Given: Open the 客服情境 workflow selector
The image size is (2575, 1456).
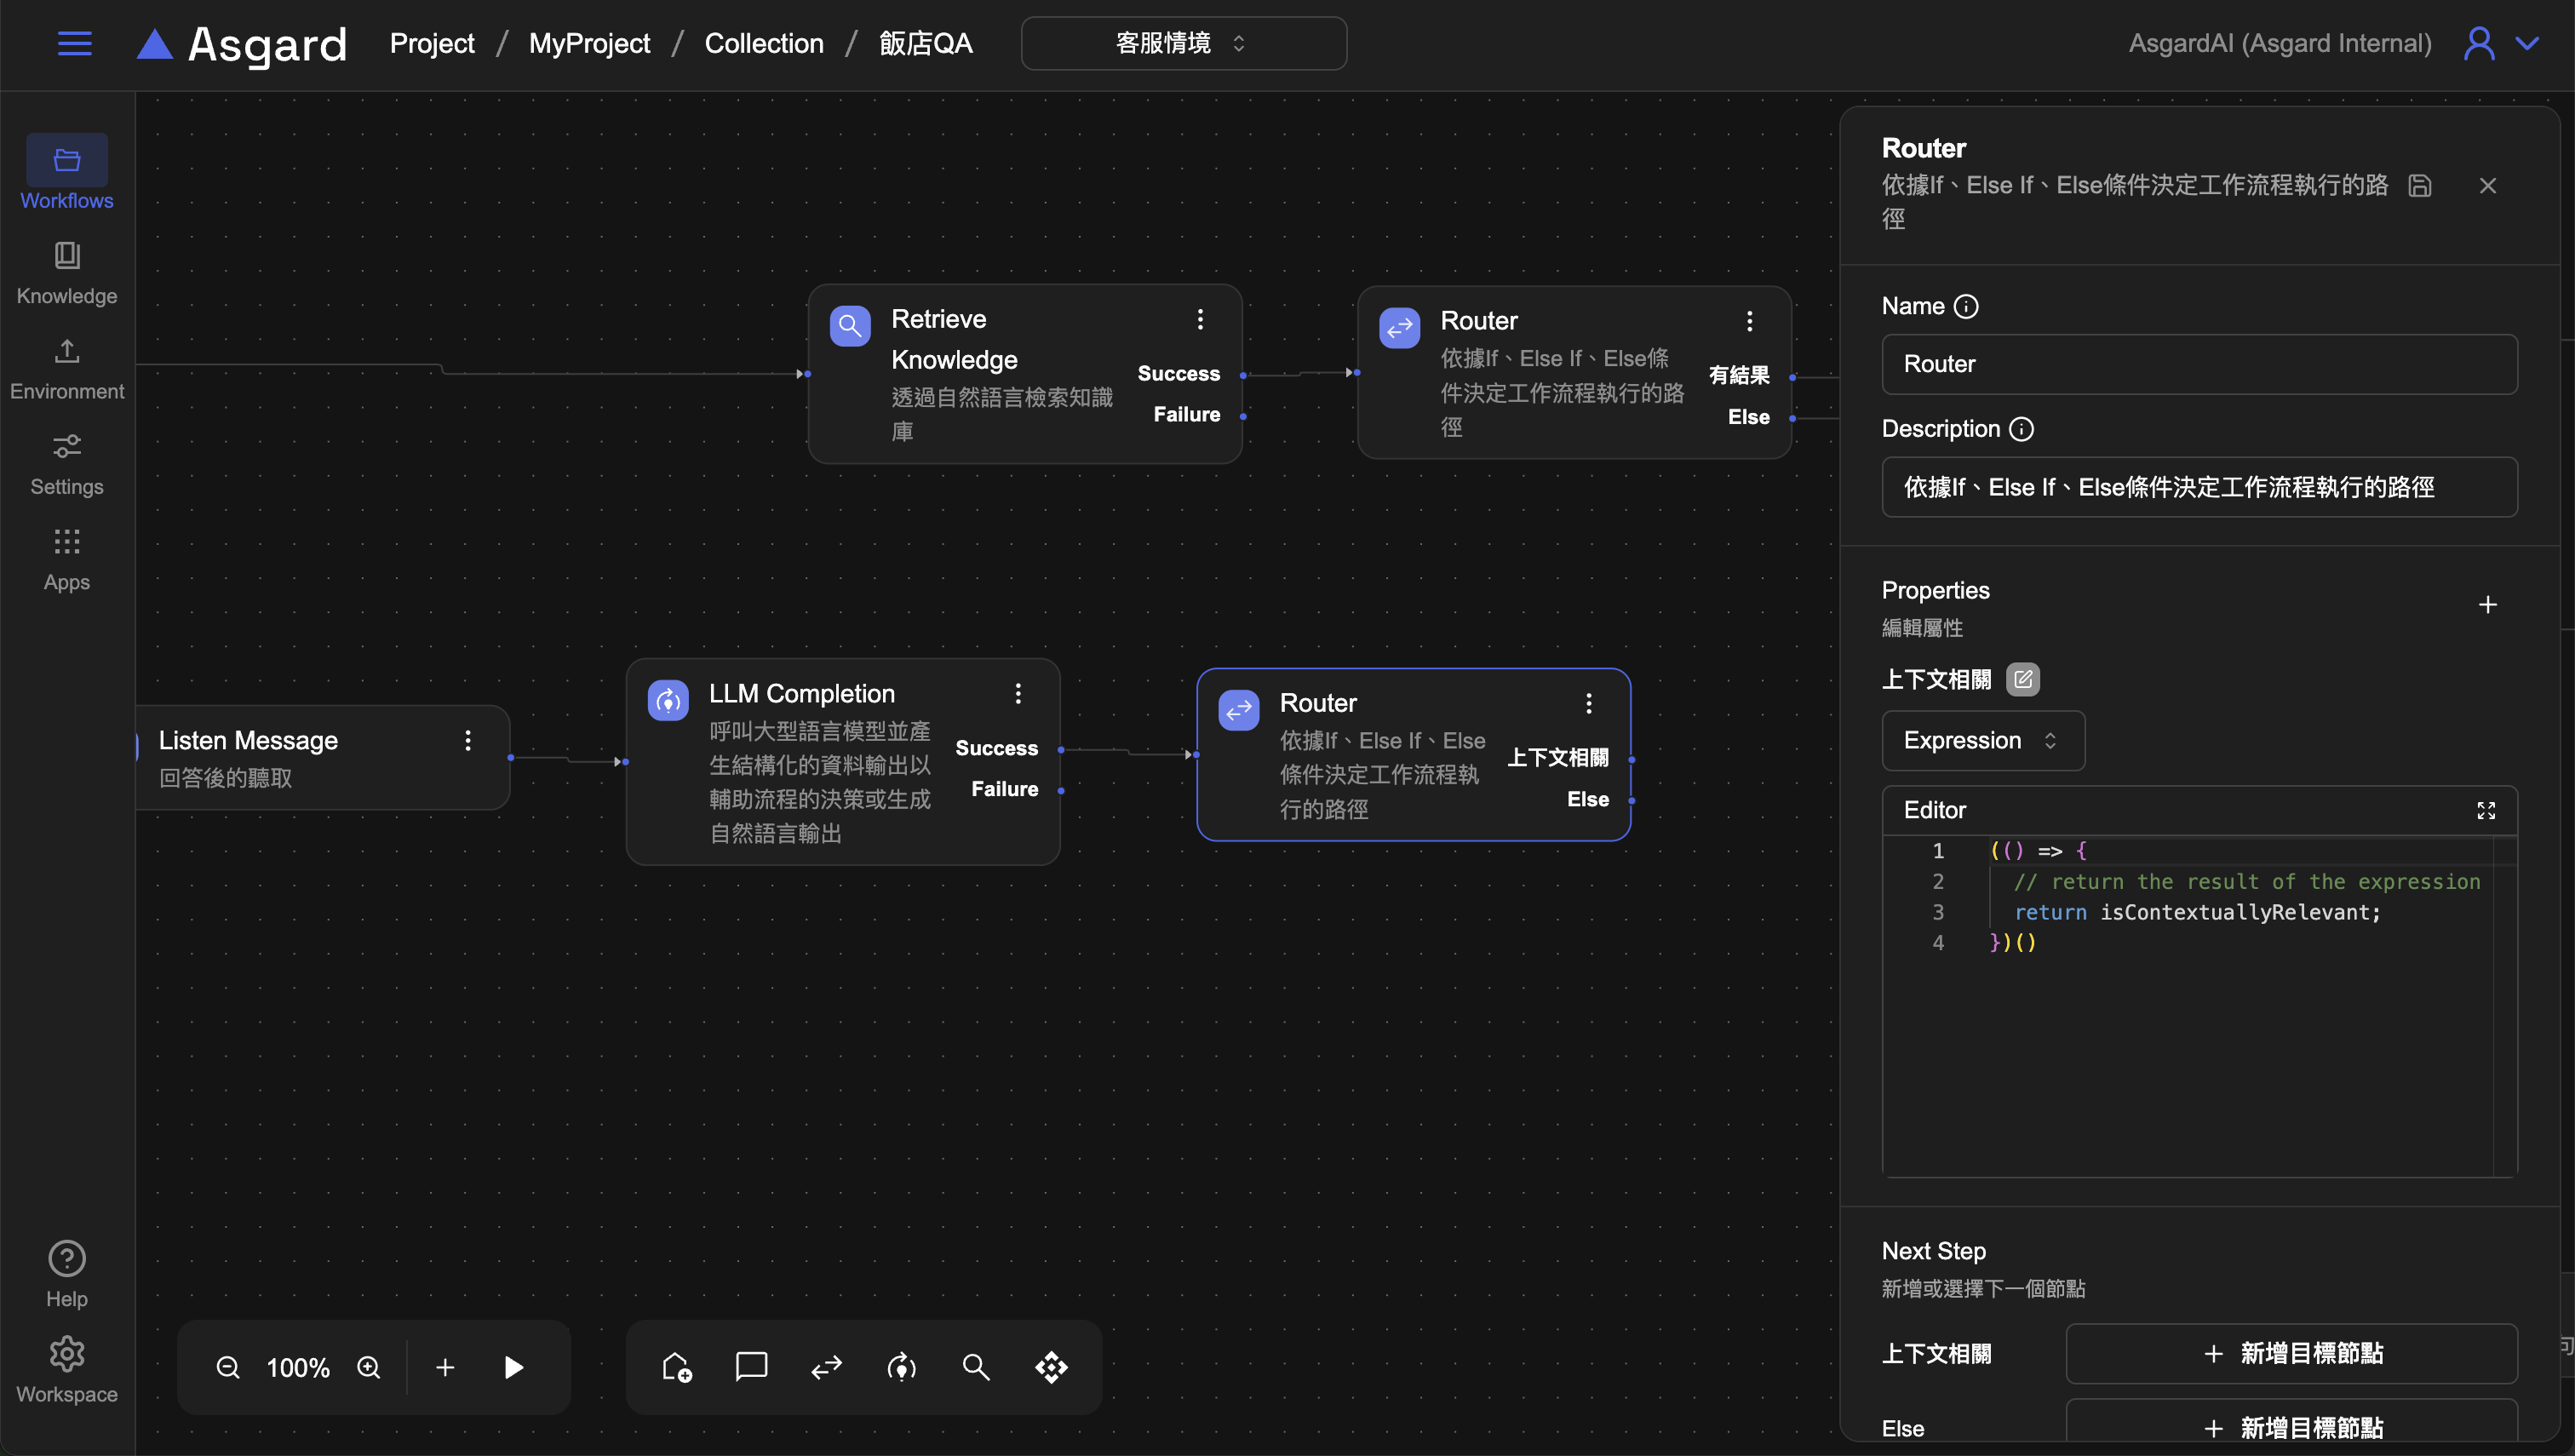Looking at the screenshot, I should pyautogui.click(x=1183, y=43).
